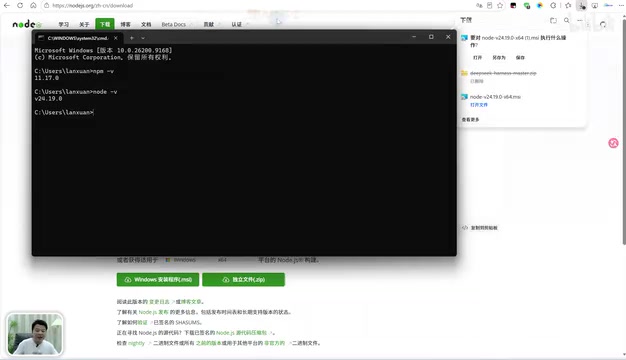The width and height of the screenshot is (626, 360).
Task: Open the 关于 navigation item
Action: [x=84, y=24]
